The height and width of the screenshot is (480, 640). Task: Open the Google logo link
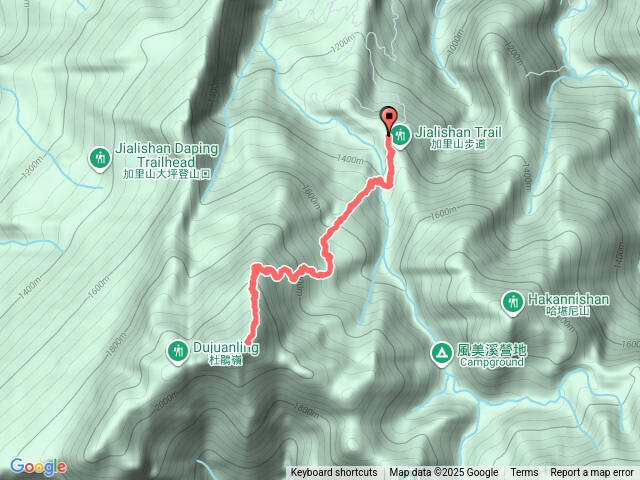click(38, 467)
